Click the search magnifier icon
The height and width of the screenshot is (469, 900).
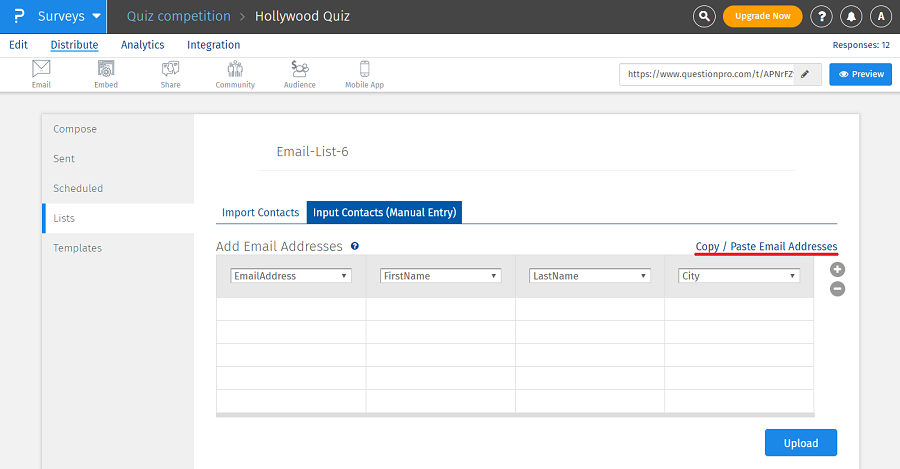(x=706, y=16)
